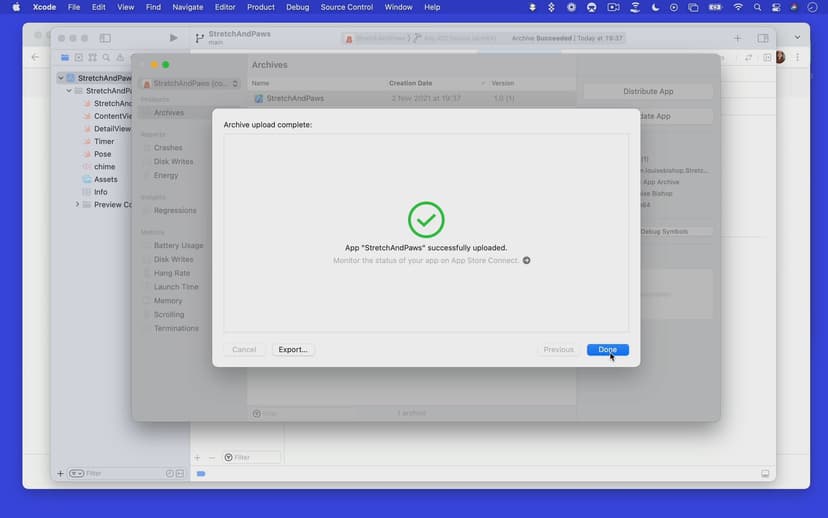Click the navigator Filter field
828x518 pixels.
(x=120, y=473)
